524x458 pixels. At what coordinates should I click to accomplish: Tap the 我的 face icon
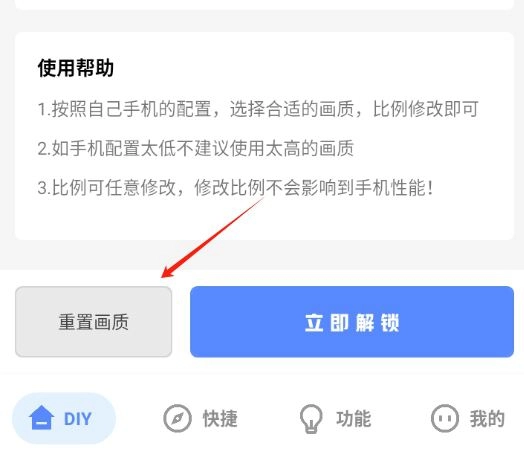pos(445,418)
